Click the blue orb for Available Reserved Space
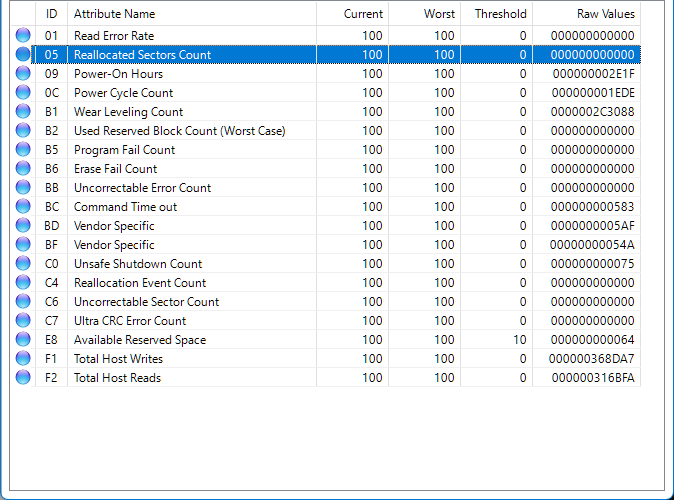 [x=23, y=340]
